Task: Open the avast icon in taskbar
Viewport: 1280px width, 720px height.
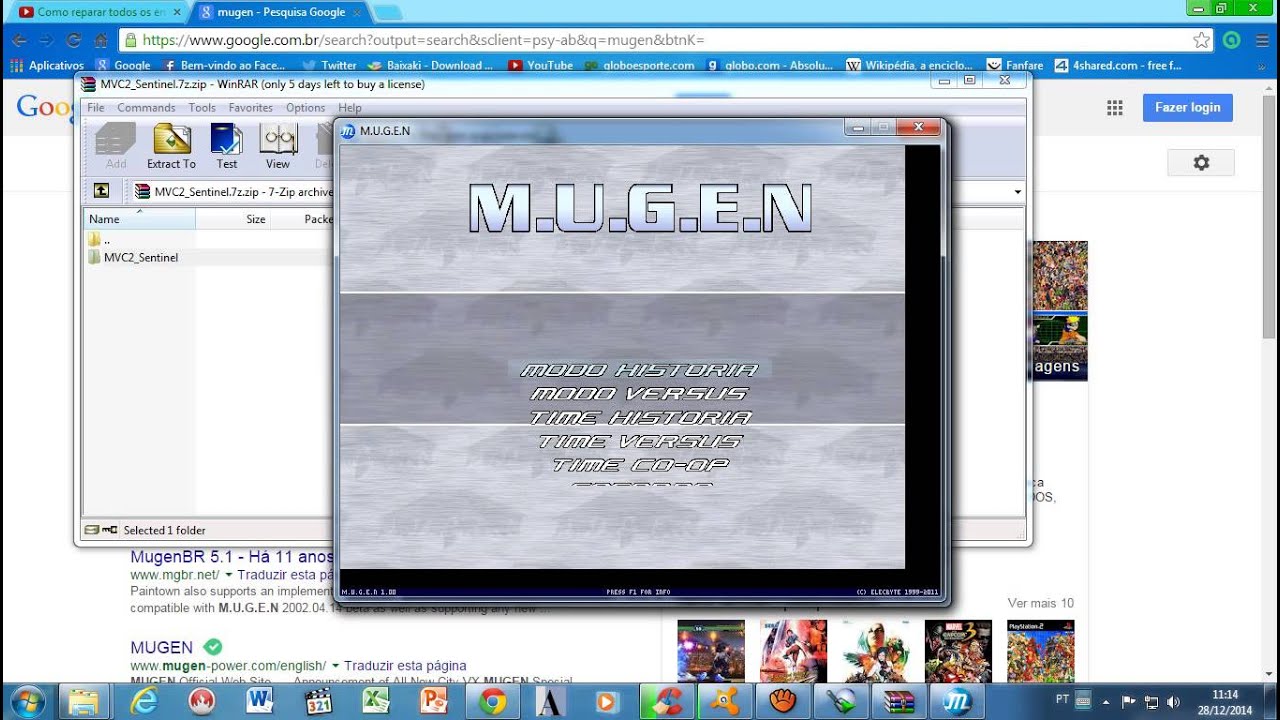Action: coord(724,702)
